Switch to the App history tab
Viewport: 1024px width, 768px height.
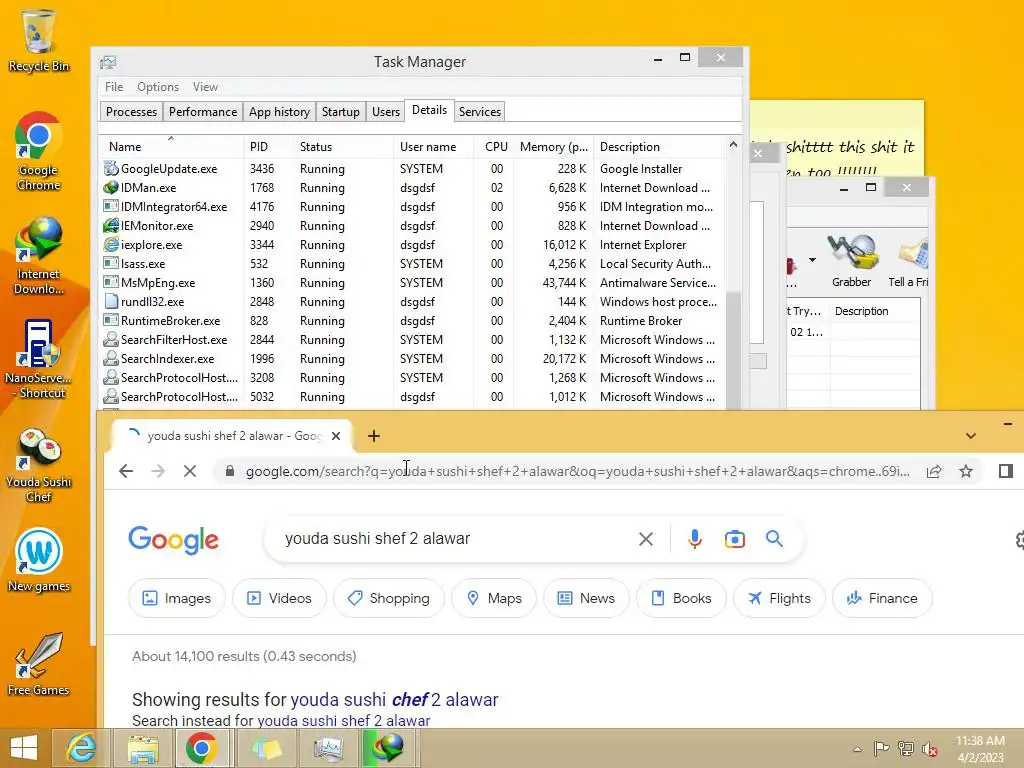(x=280, y=112)
